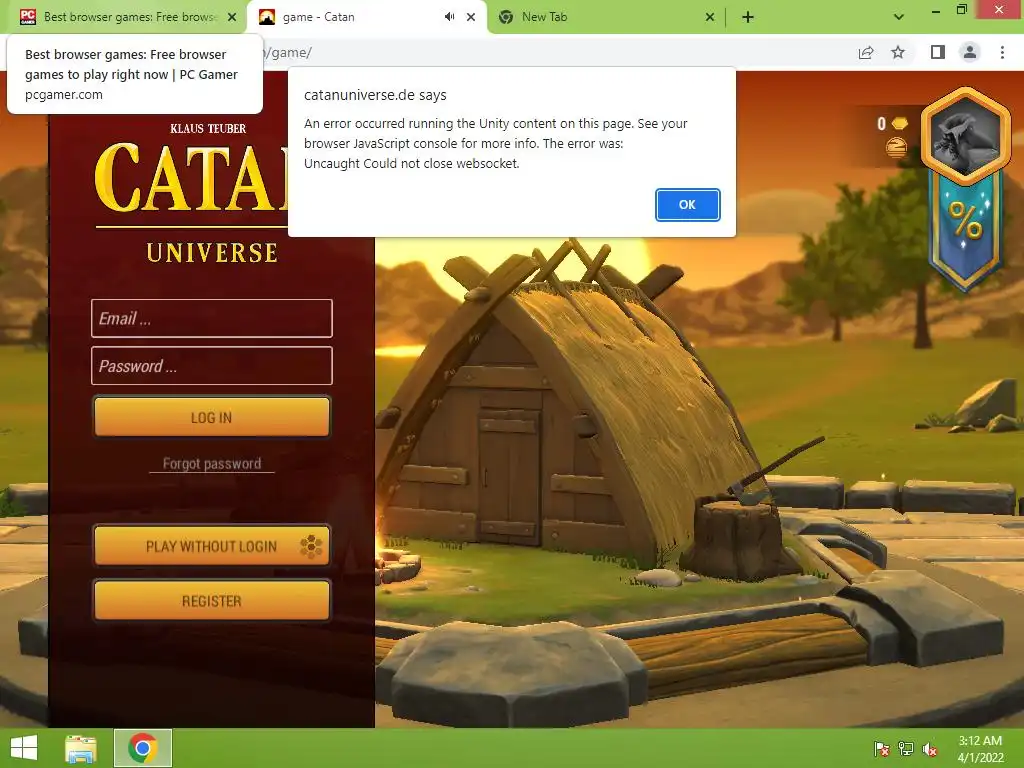Open the Chrome profile icon
The width and height of the screenshot is (1024, 768).
pyautogui.click(x=970, y=52)
